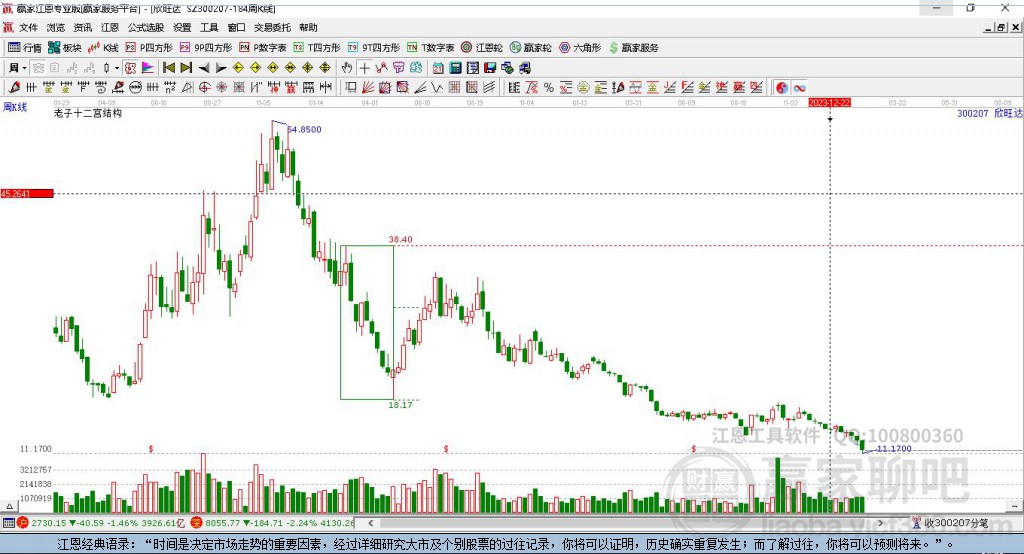Click the 老子十二宫结构 chart title

[x=88, y=113]
